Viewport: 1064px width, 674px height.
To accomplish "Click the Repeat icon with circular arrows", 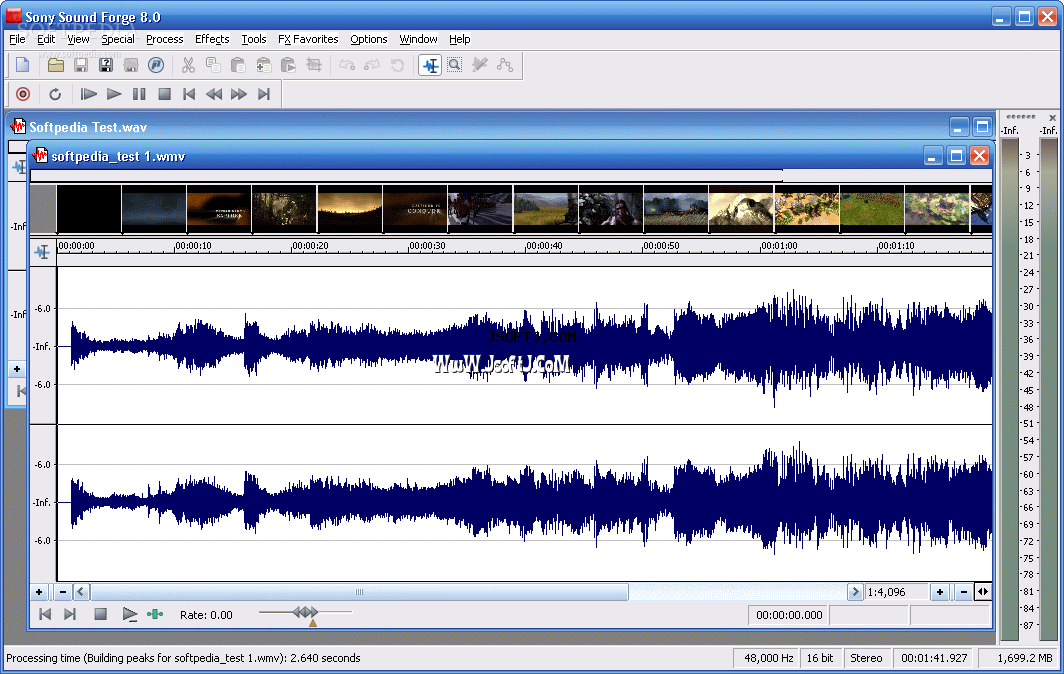I will (397, 65).
